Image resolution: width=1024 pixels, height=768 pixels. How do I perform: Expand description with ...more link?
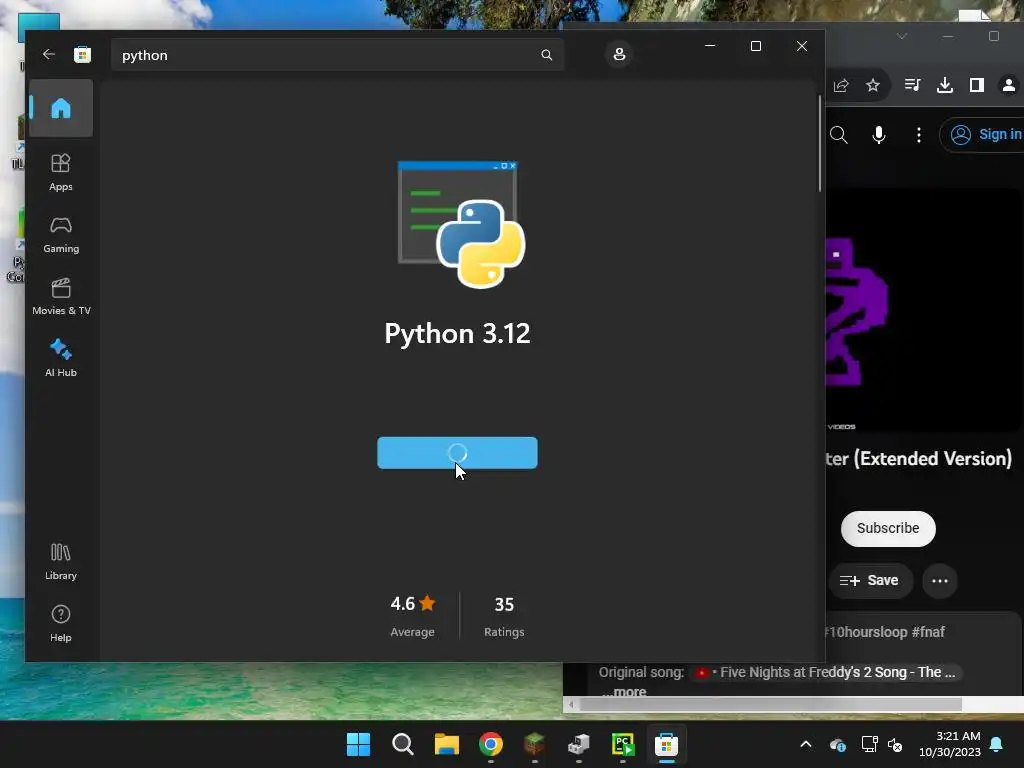624,692
